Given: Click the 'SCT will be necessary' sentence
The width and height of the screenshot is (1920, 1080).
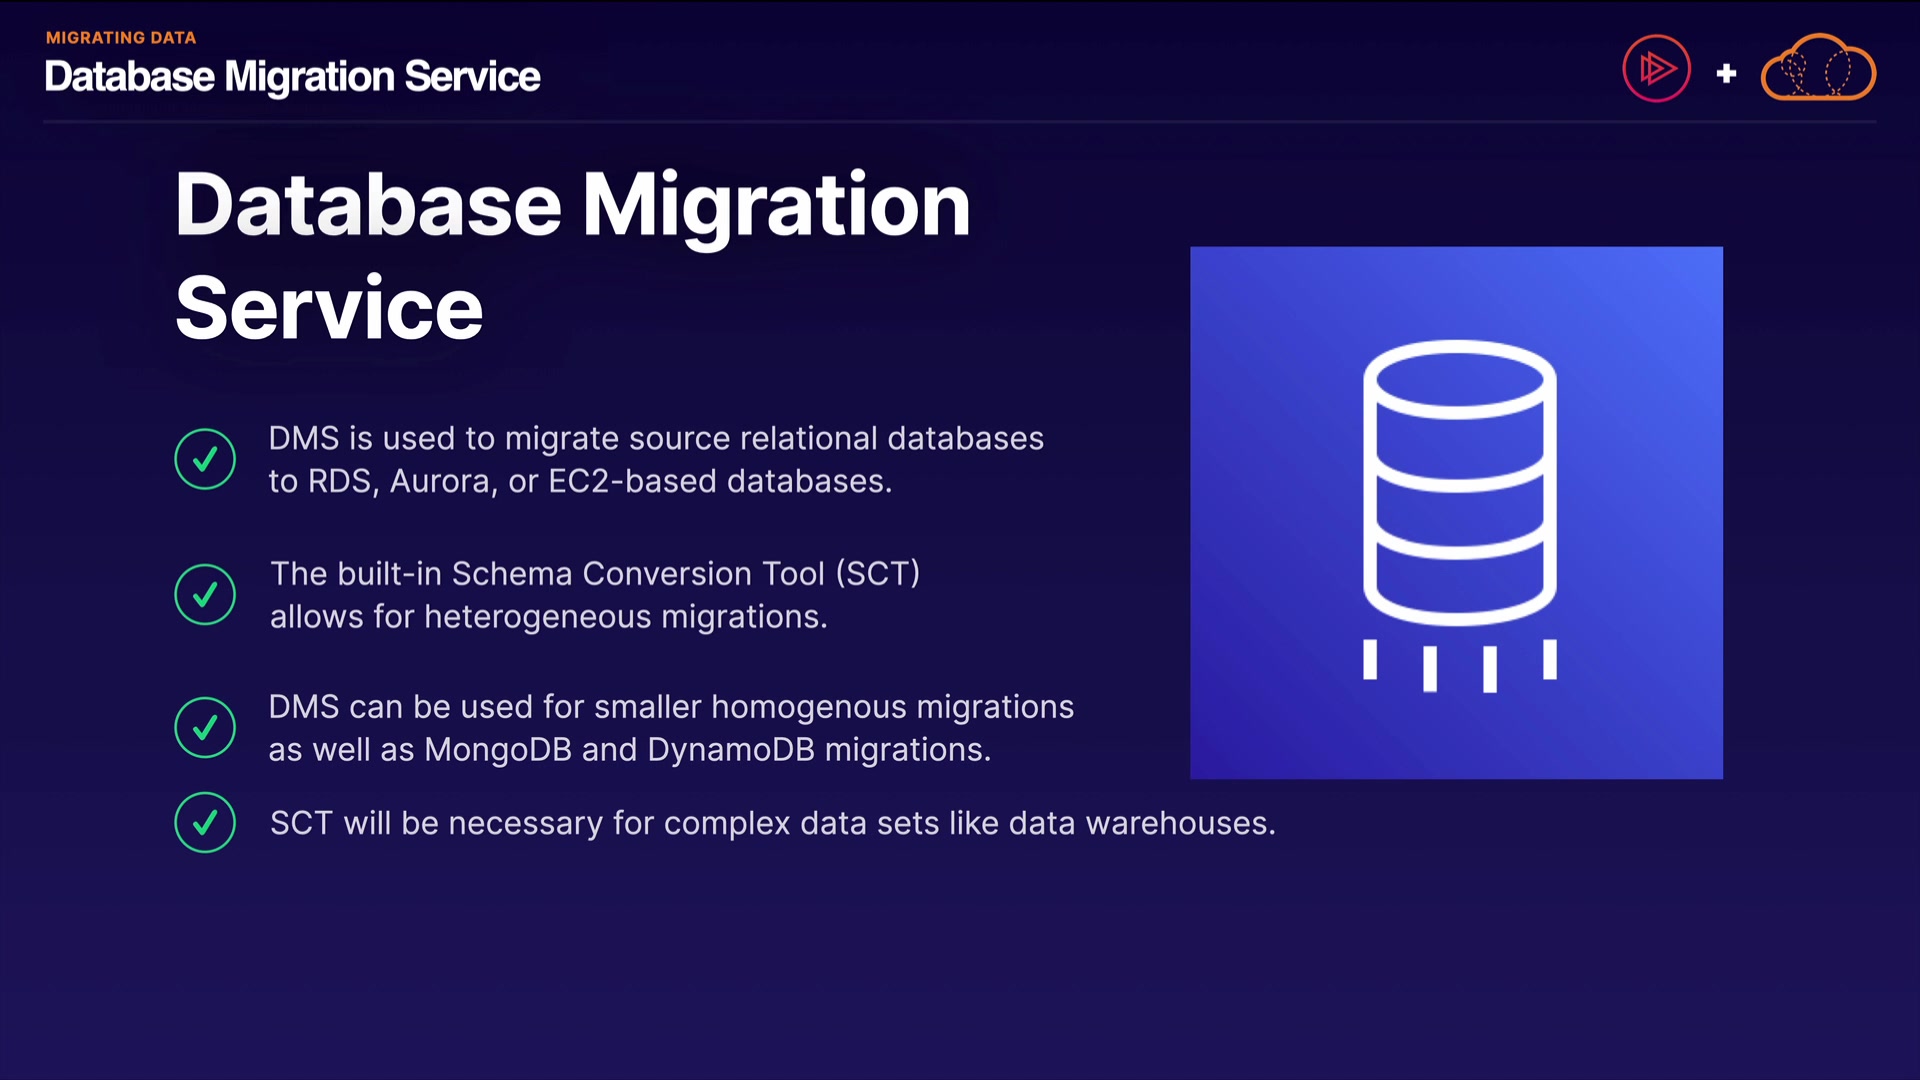Looking at the screenshot, I should (x=772, y=823).
